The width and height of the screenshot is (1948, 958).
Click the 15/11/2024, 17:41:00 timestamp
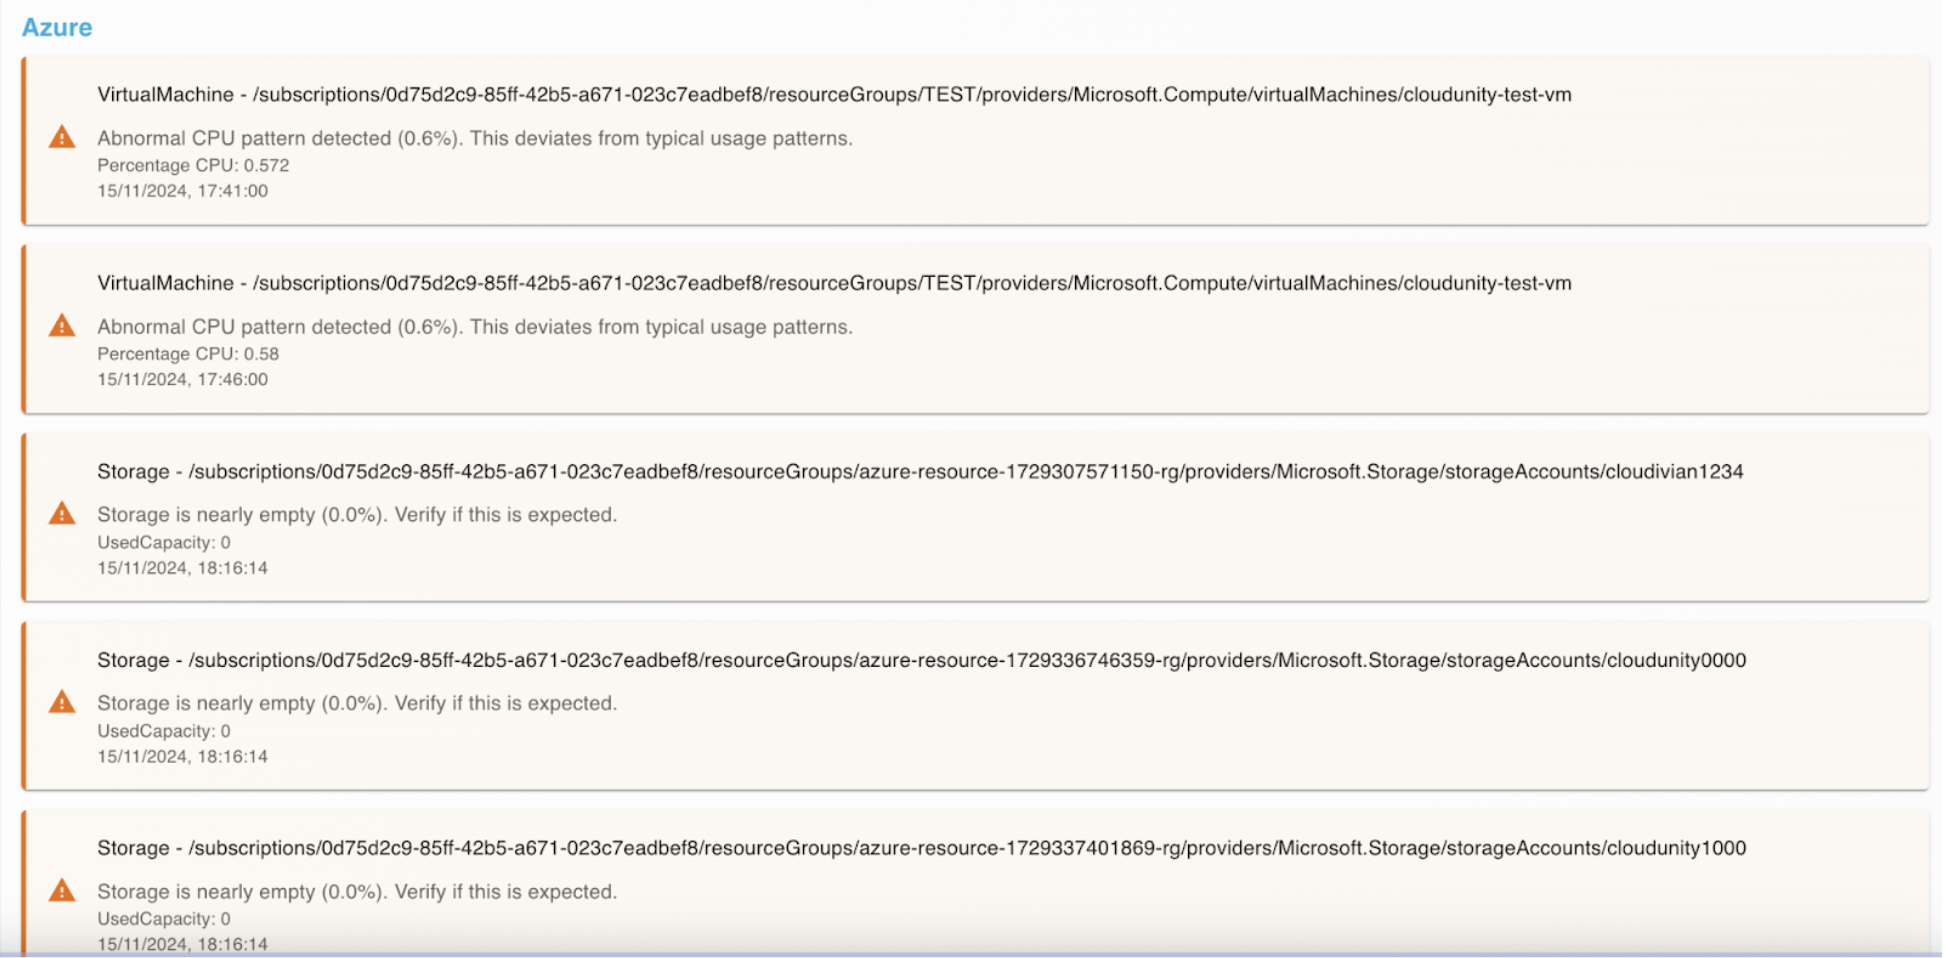pos(182,191)
